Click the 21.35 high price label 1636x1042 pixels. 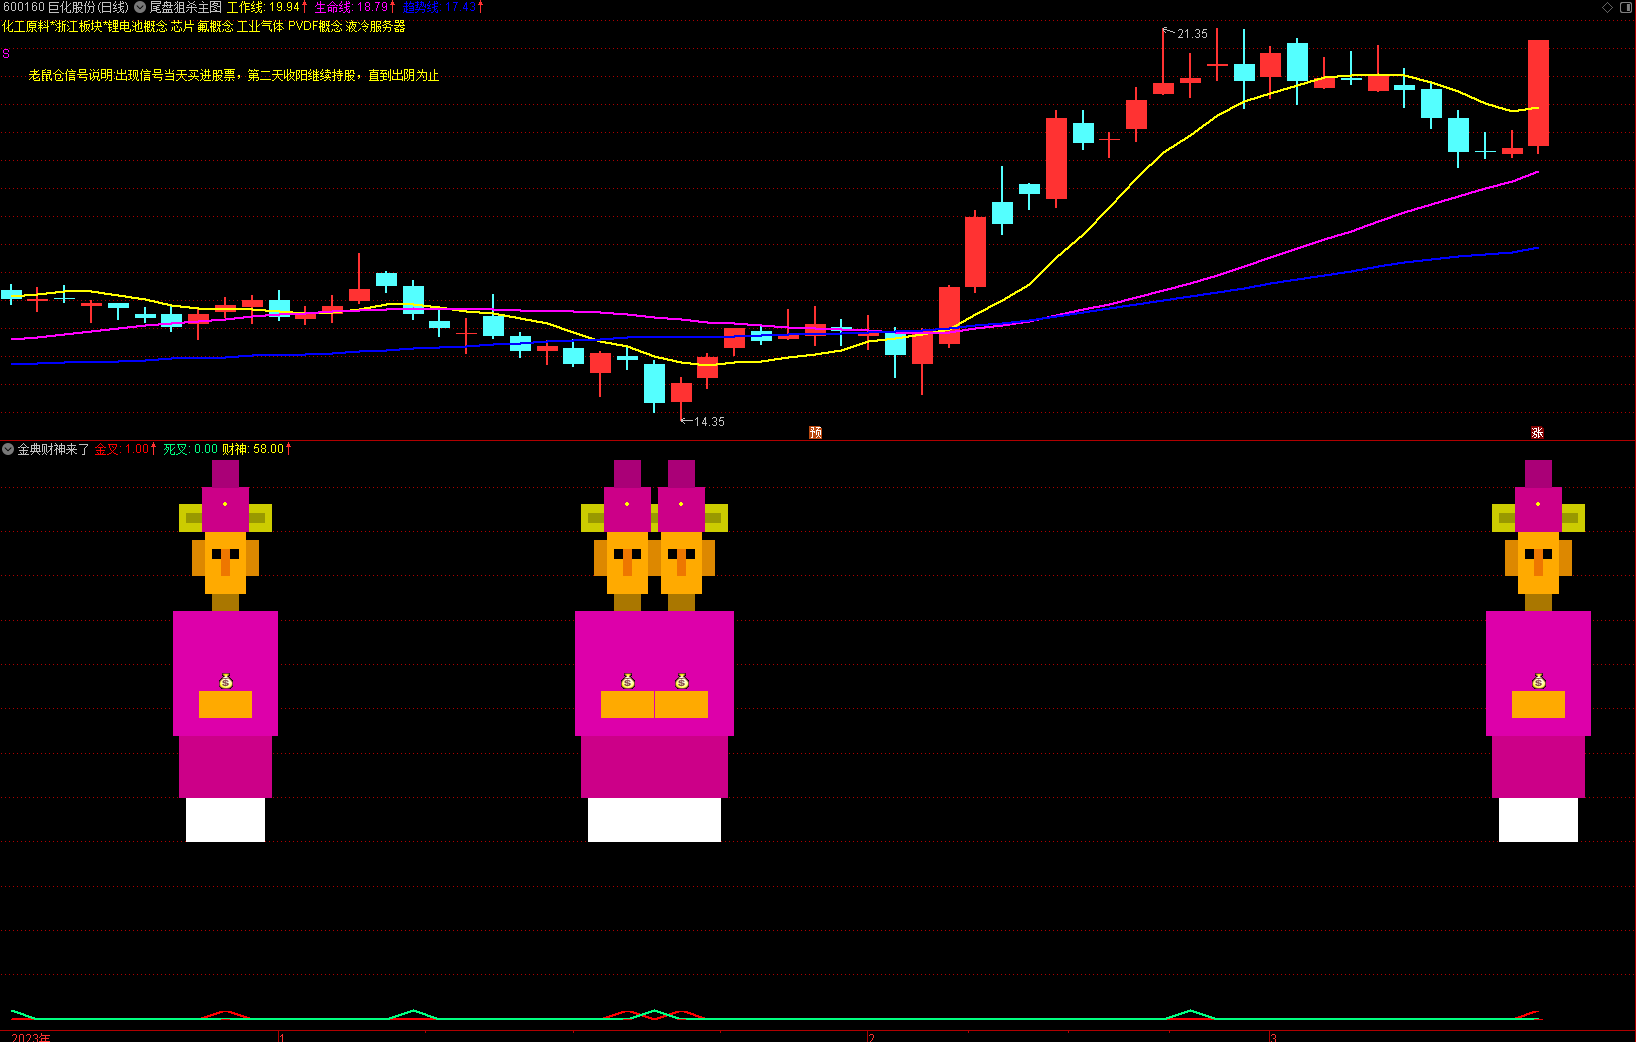point(1192,34)
